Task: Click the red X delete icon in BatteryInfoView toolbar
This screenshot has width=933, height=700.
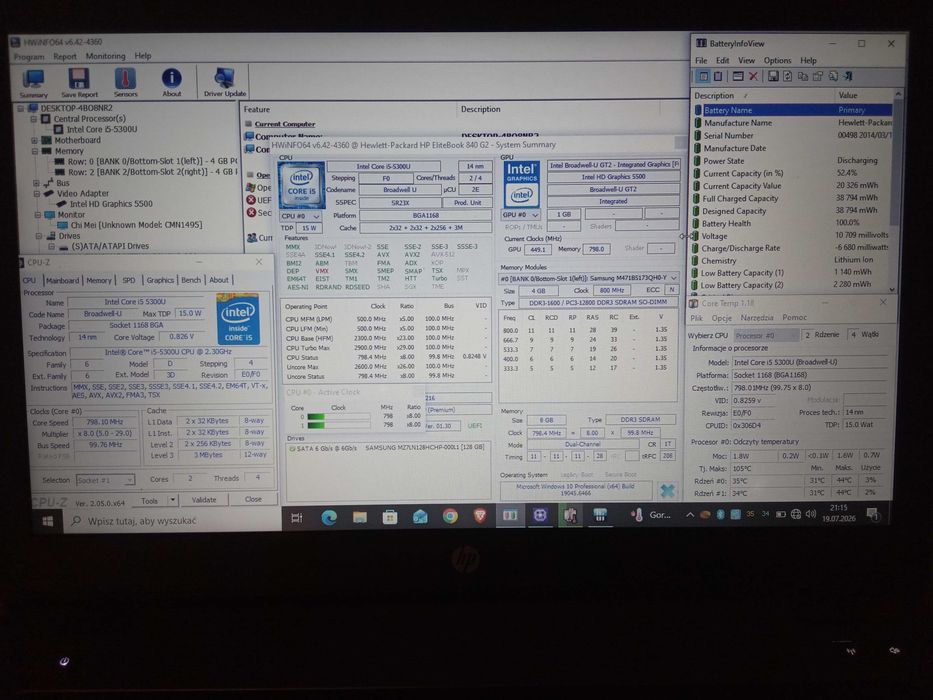Action: [753, 76]
